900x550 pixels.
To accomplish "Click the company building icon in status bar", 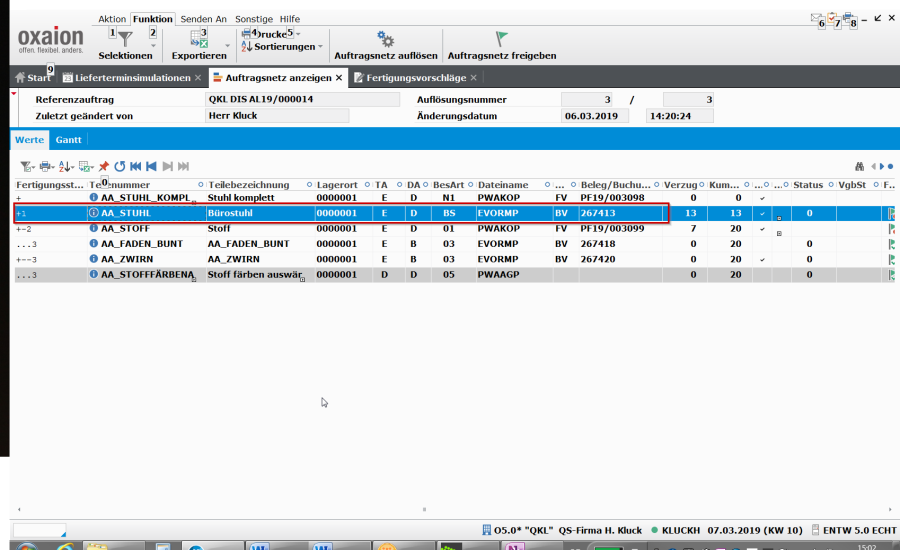I will point(487,530).
